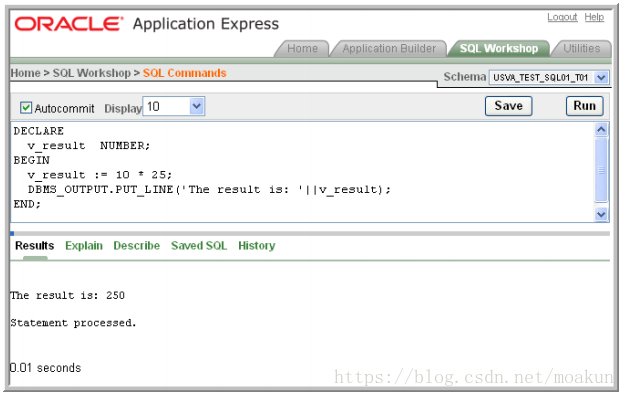
Task: Click inside the SQL command editor
Action: [x=303, y=172]
